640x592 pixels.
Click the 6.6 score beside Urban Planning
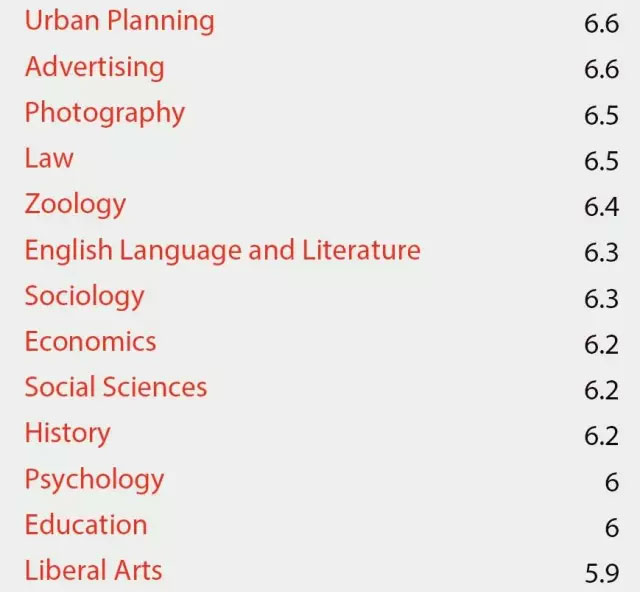coord(602,24)
